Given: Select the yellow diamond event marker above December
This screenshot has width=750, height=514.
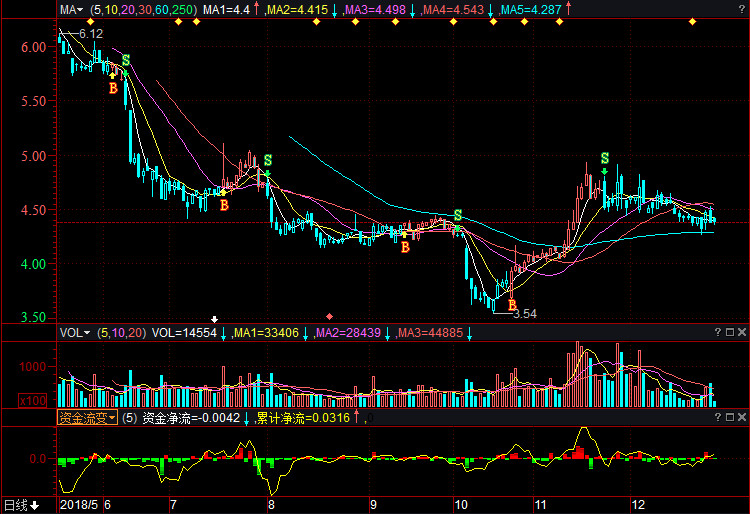Looking at the screenshot, I should pos(692,22).
